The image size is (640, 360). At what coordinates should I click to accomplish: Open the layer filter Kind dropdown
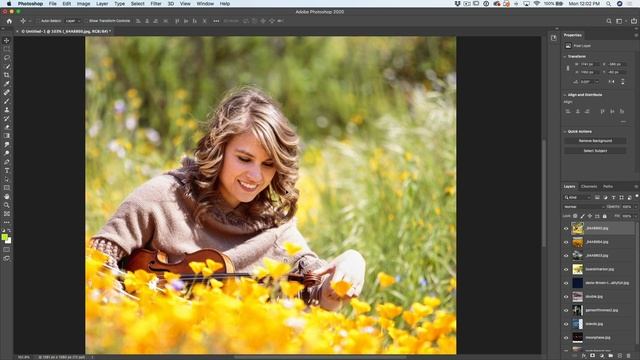point(578,198)
